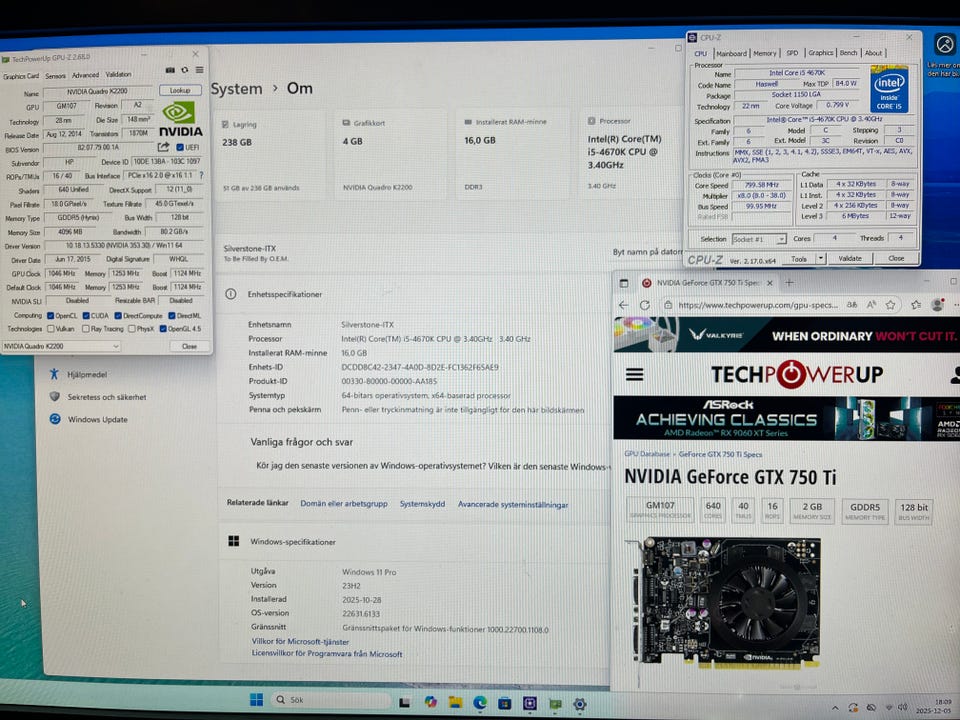Click the ASRock Achieving Classics banner ad
Screen dimensions: 960x720
(x=787, y=418)
